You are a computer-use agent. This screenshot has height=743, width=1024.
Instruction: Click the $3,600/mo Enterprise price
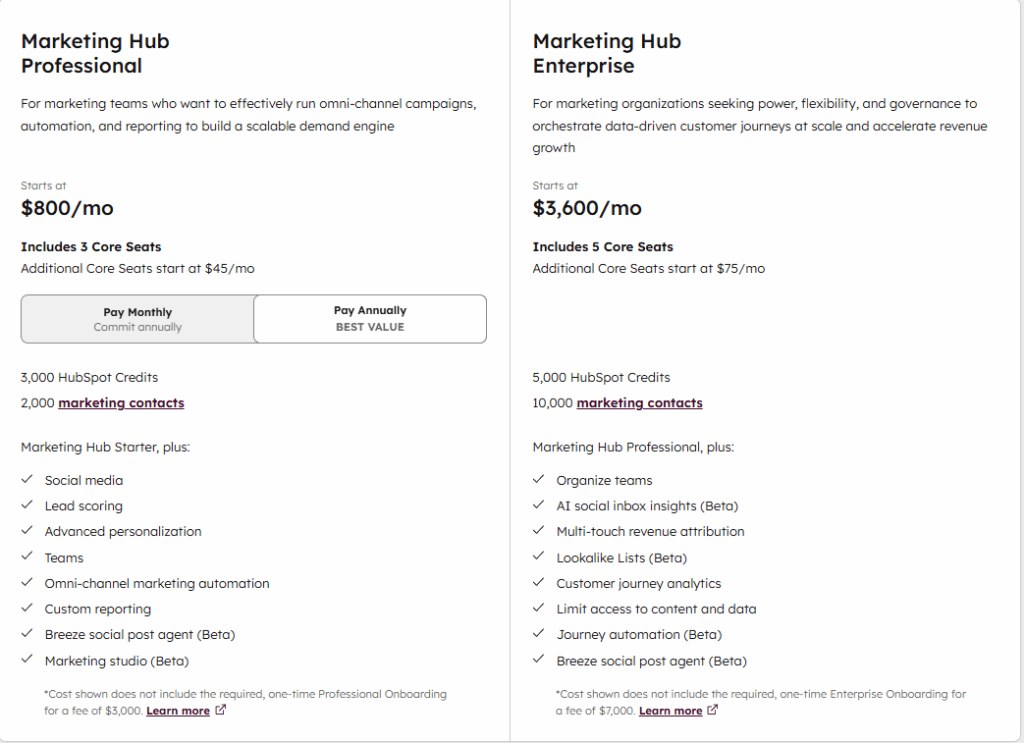(587, 209)
